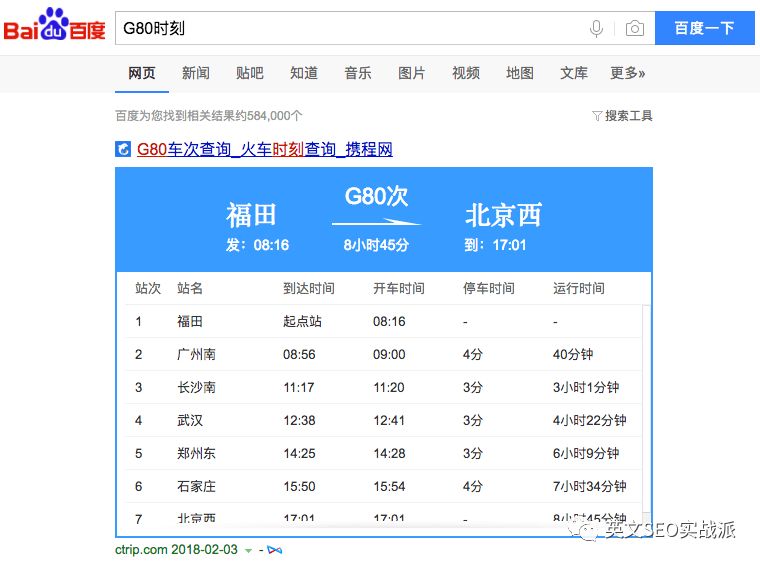760x563 pixels.
Task: Open the 贴吧 tab
Action: tap(250, 73)
